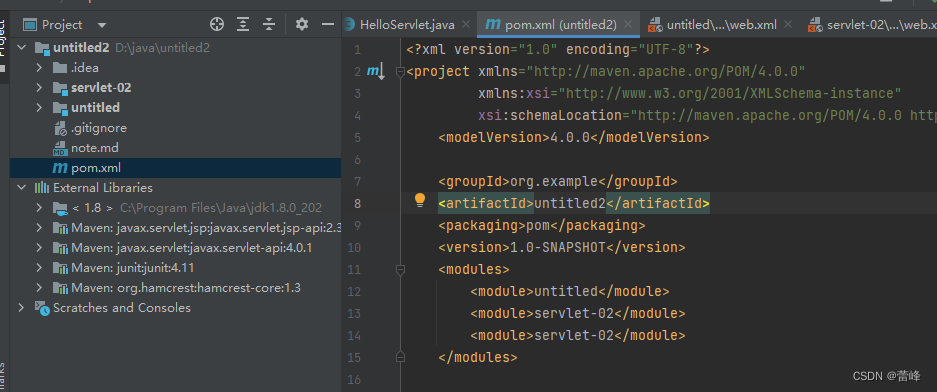
Task: Click the .gitignore file icon
Action: point(60,128)
